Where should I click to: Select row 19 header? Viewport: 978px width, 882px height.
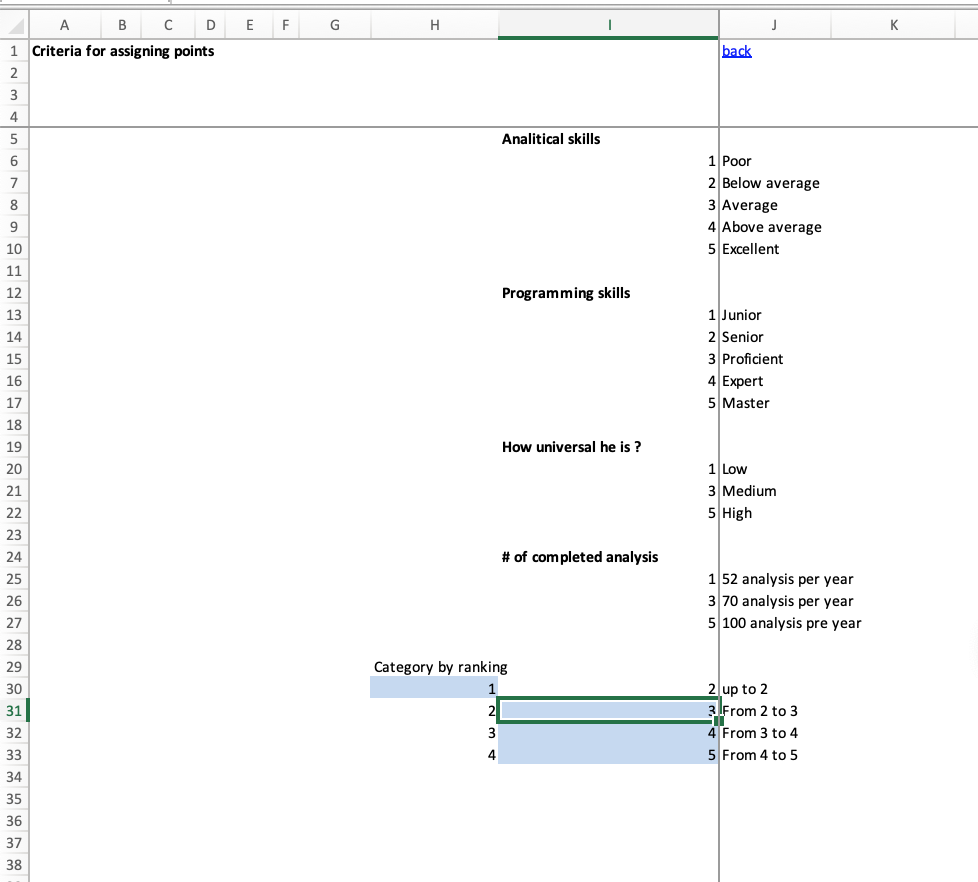pos(14,447)
